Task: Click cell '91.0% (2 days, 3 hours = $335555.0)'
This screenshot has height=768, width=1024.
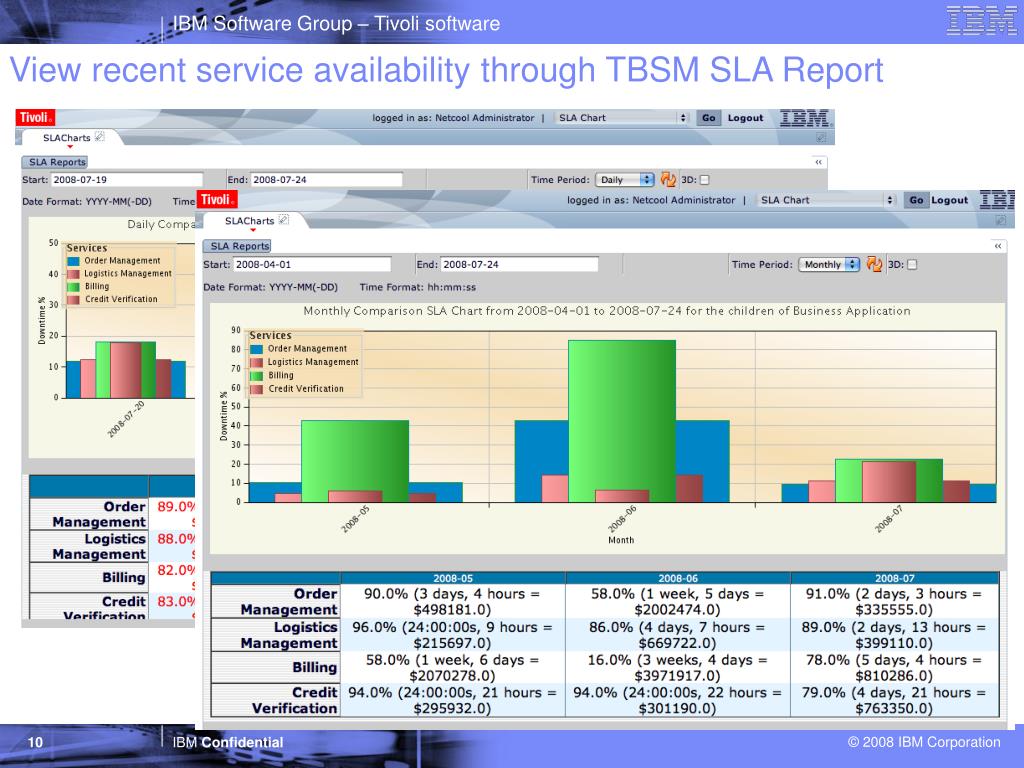Action: click(x=895, y=601)
